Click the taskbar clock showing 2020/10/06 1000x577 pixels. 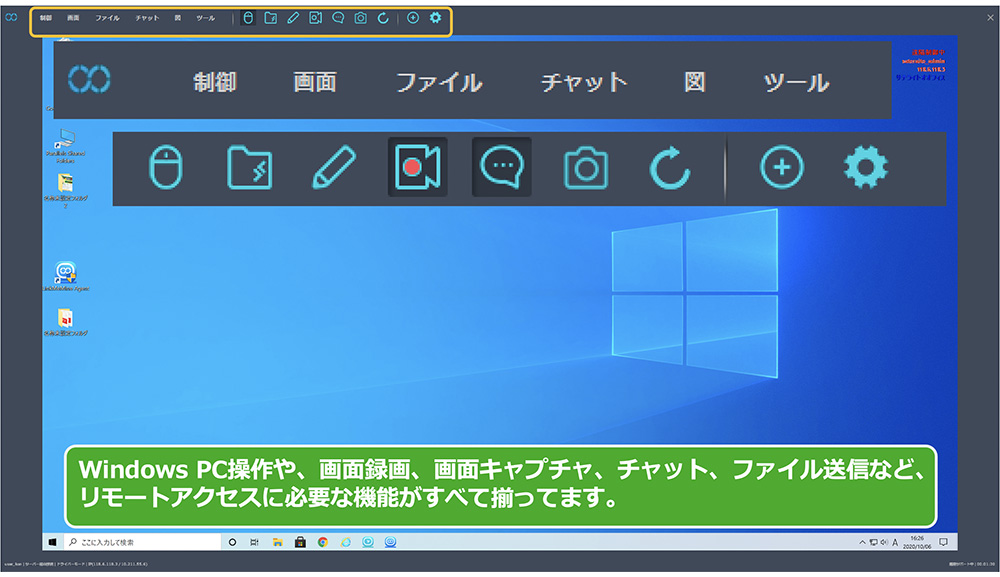click(x=916, y=543)
